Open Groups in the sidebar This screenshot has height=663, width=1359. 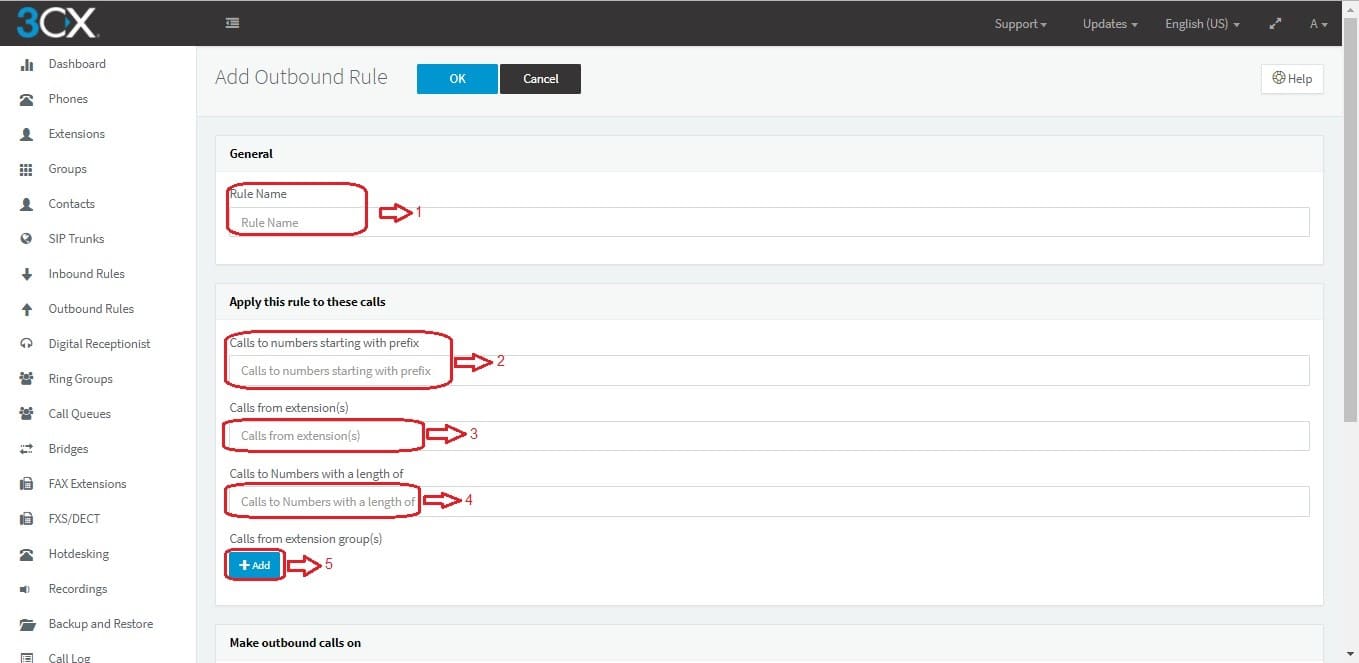click(68, 169)
